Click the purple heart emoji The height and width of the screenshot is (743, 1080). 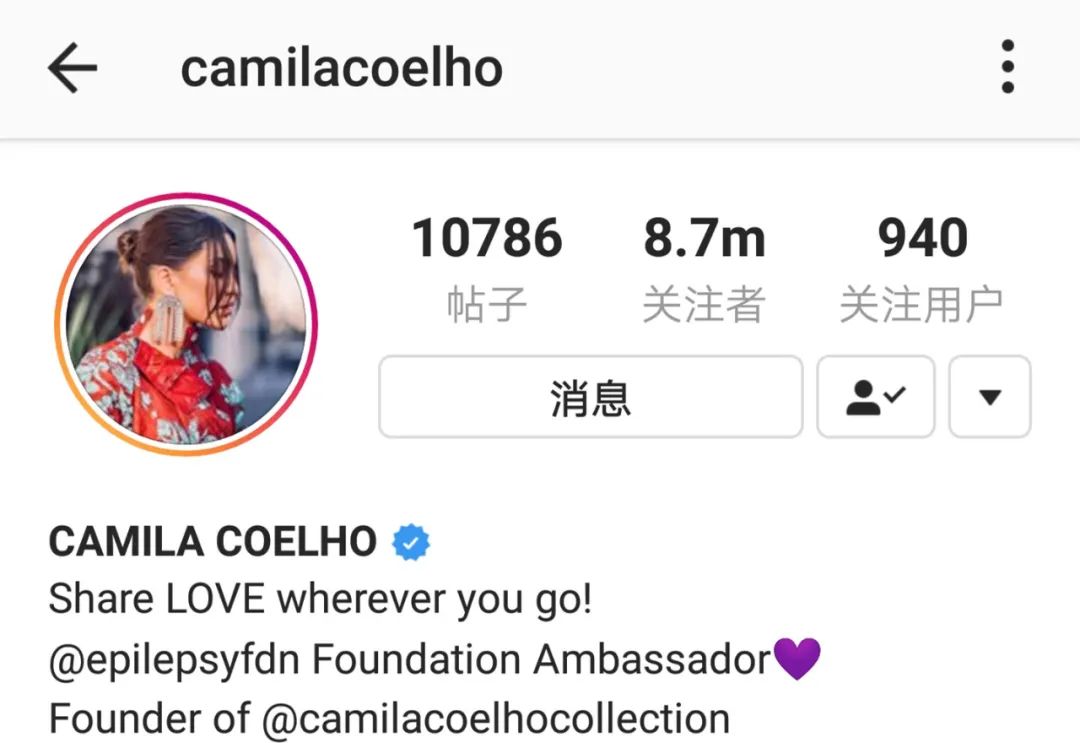click(797, 658)
